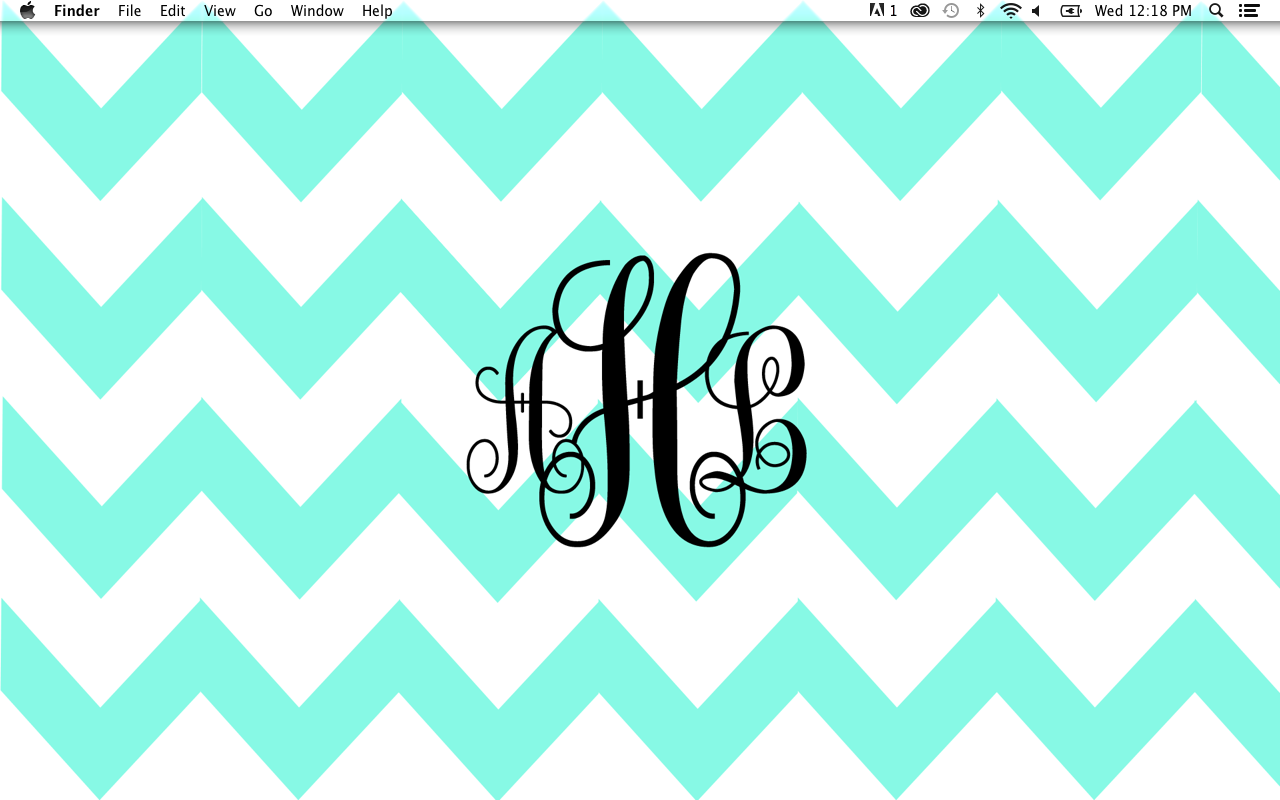This screenshot has width=1280, height=800.
Task: Open the Help menu
Action: [x=377, y=10]
